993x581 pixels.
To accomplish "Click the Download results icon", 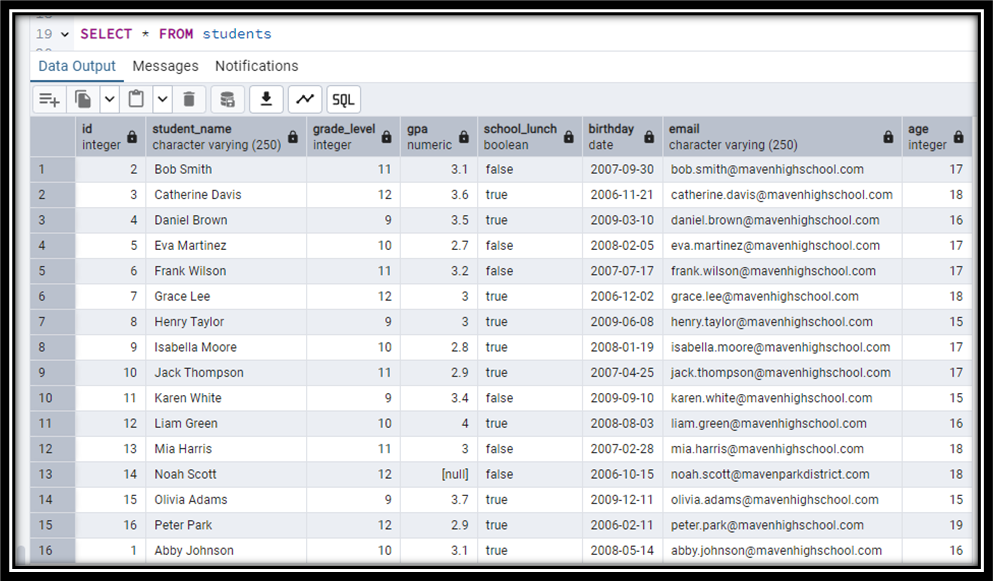I will [x=267, y=99].
